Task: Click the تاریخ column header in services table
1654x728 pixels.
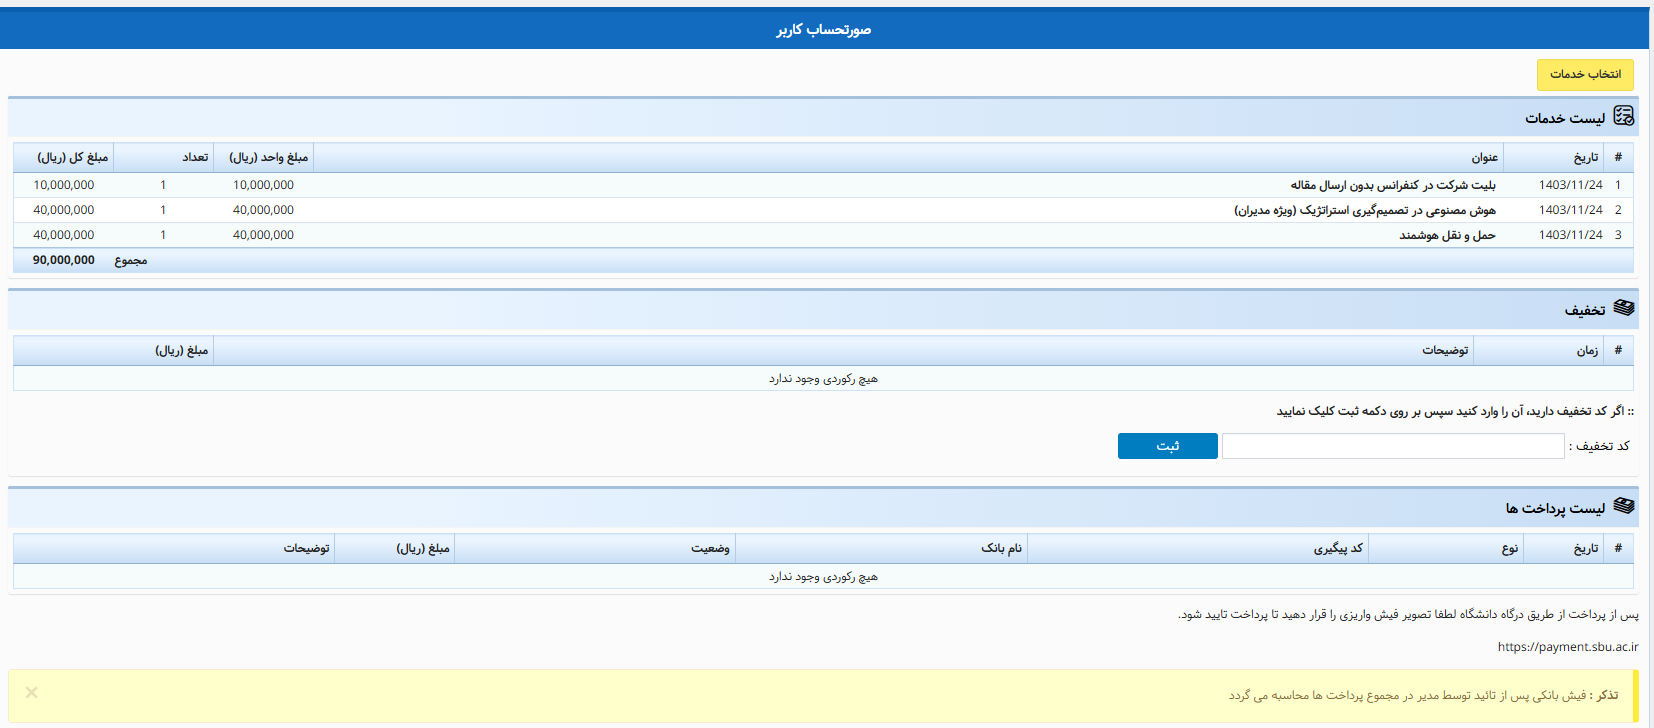Action: 1585,158
